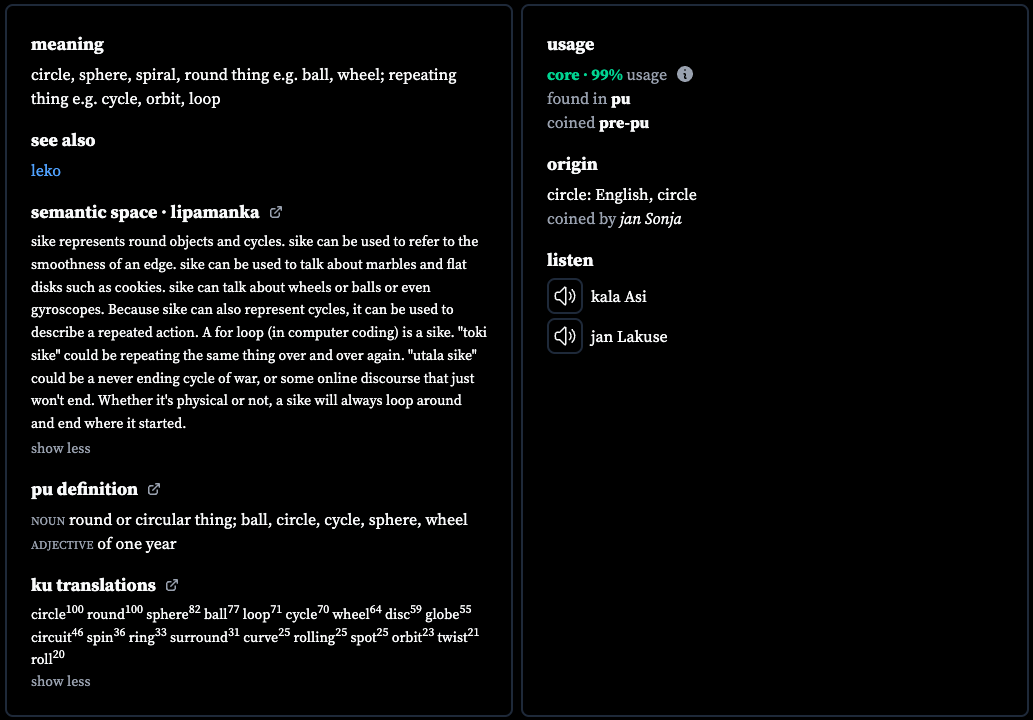The height and width of the screenshot is (720, 1033).
Task: Click the jan Lakuse speaker name
Action: pos(628,337)
